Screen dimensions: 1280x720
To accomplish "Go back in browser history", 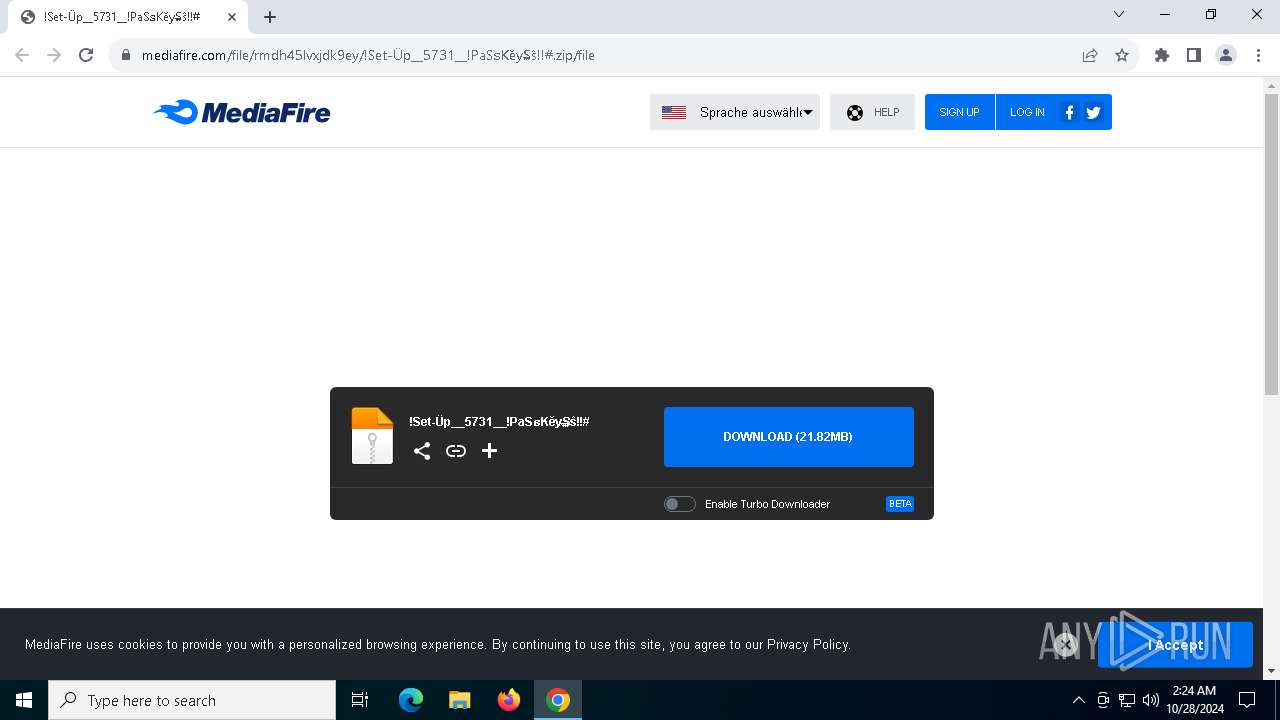I will (22, 55).
